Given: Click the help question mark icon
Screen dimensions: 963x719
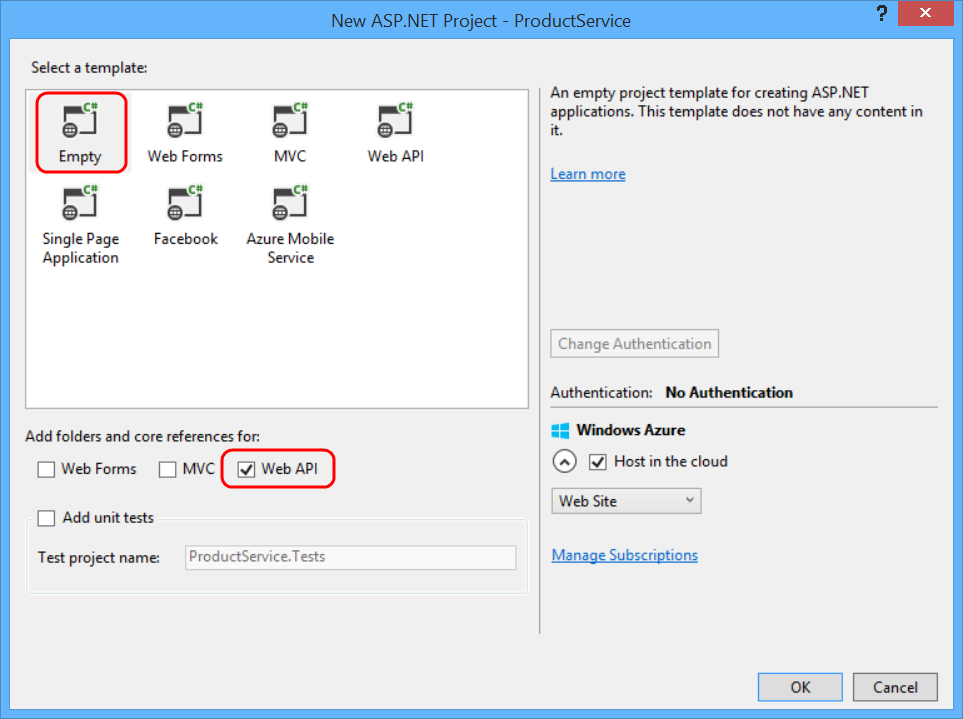Looking at the screenshot, I should [882, 14].
